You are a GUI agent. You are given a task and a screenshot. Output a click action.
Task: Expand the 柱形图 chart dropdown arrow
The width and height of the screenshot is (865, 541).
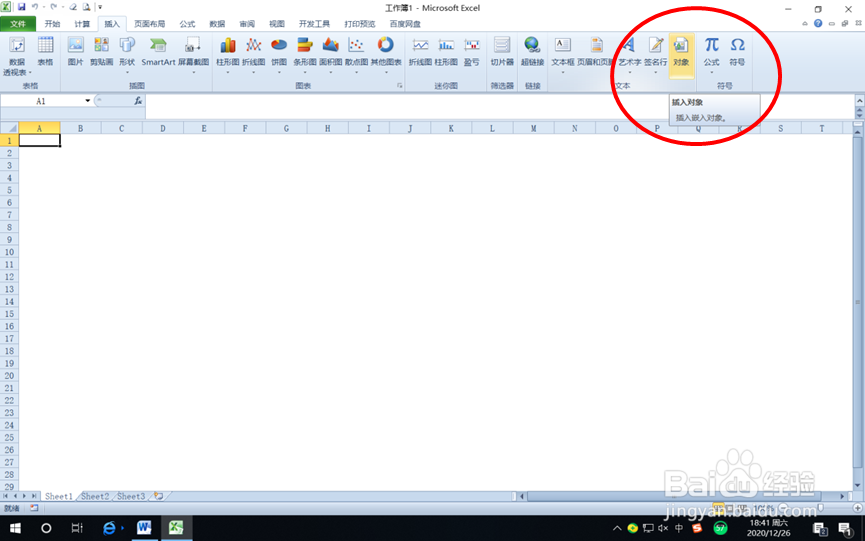click(x=227, y=72)
